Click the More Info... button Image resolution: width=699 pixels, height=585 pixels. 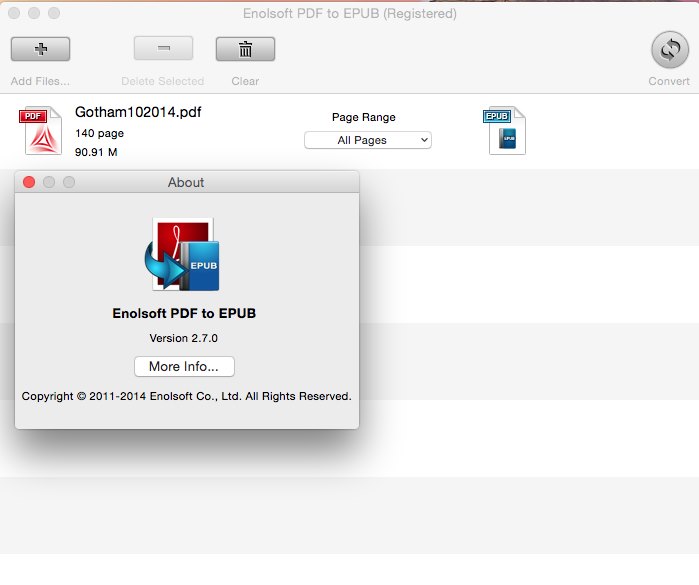click(184, 367)
